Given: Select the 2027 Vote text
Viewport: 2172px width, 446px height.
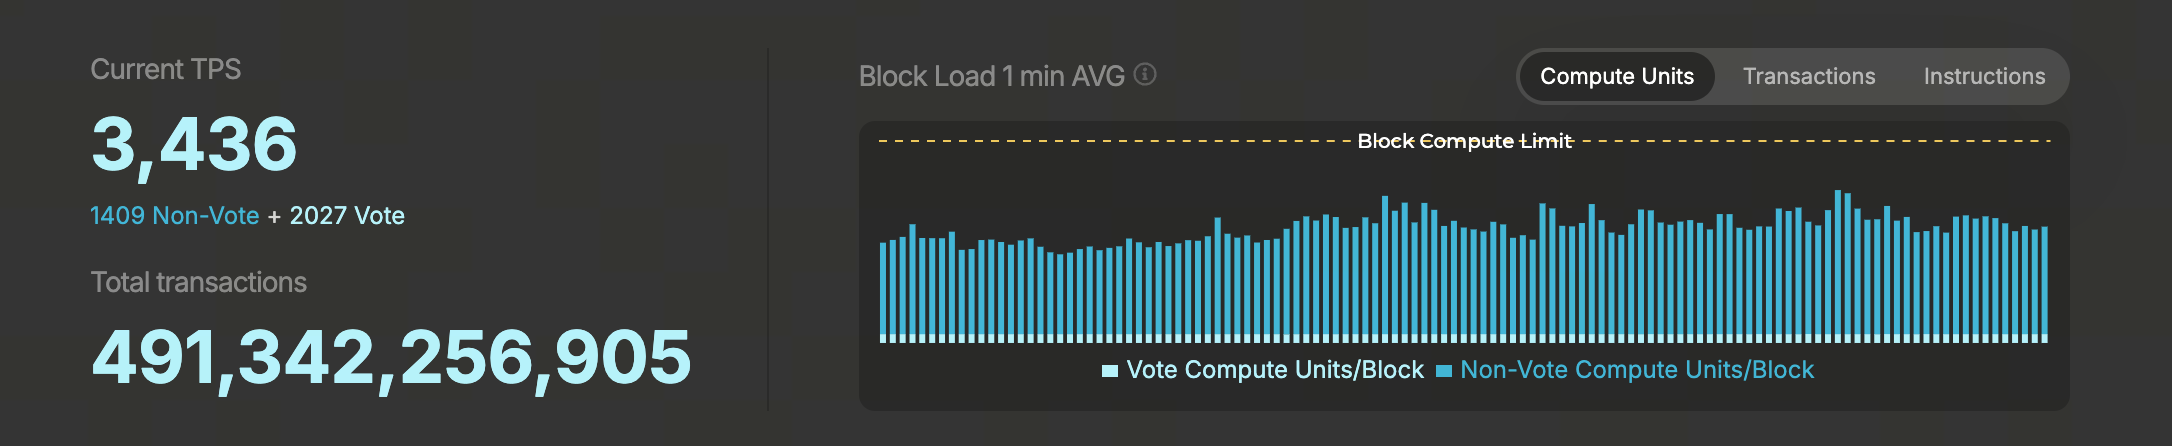Looking at the screenshot, I should coord(347,216).
